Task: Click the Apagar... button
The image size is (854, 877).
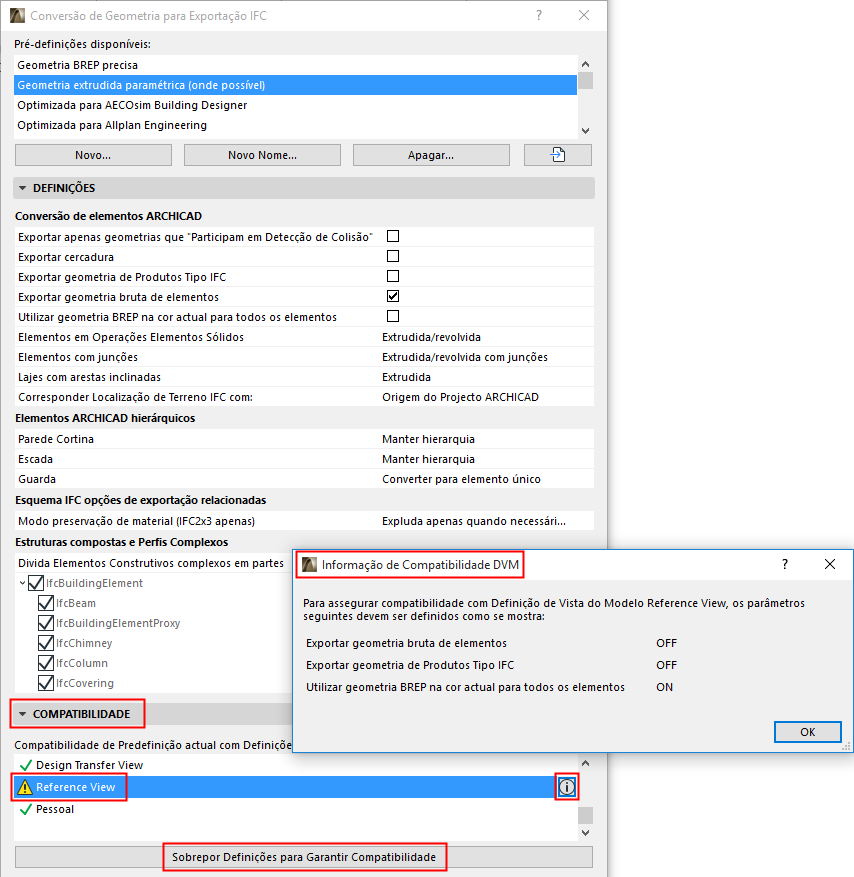Action: pos(431,155)
